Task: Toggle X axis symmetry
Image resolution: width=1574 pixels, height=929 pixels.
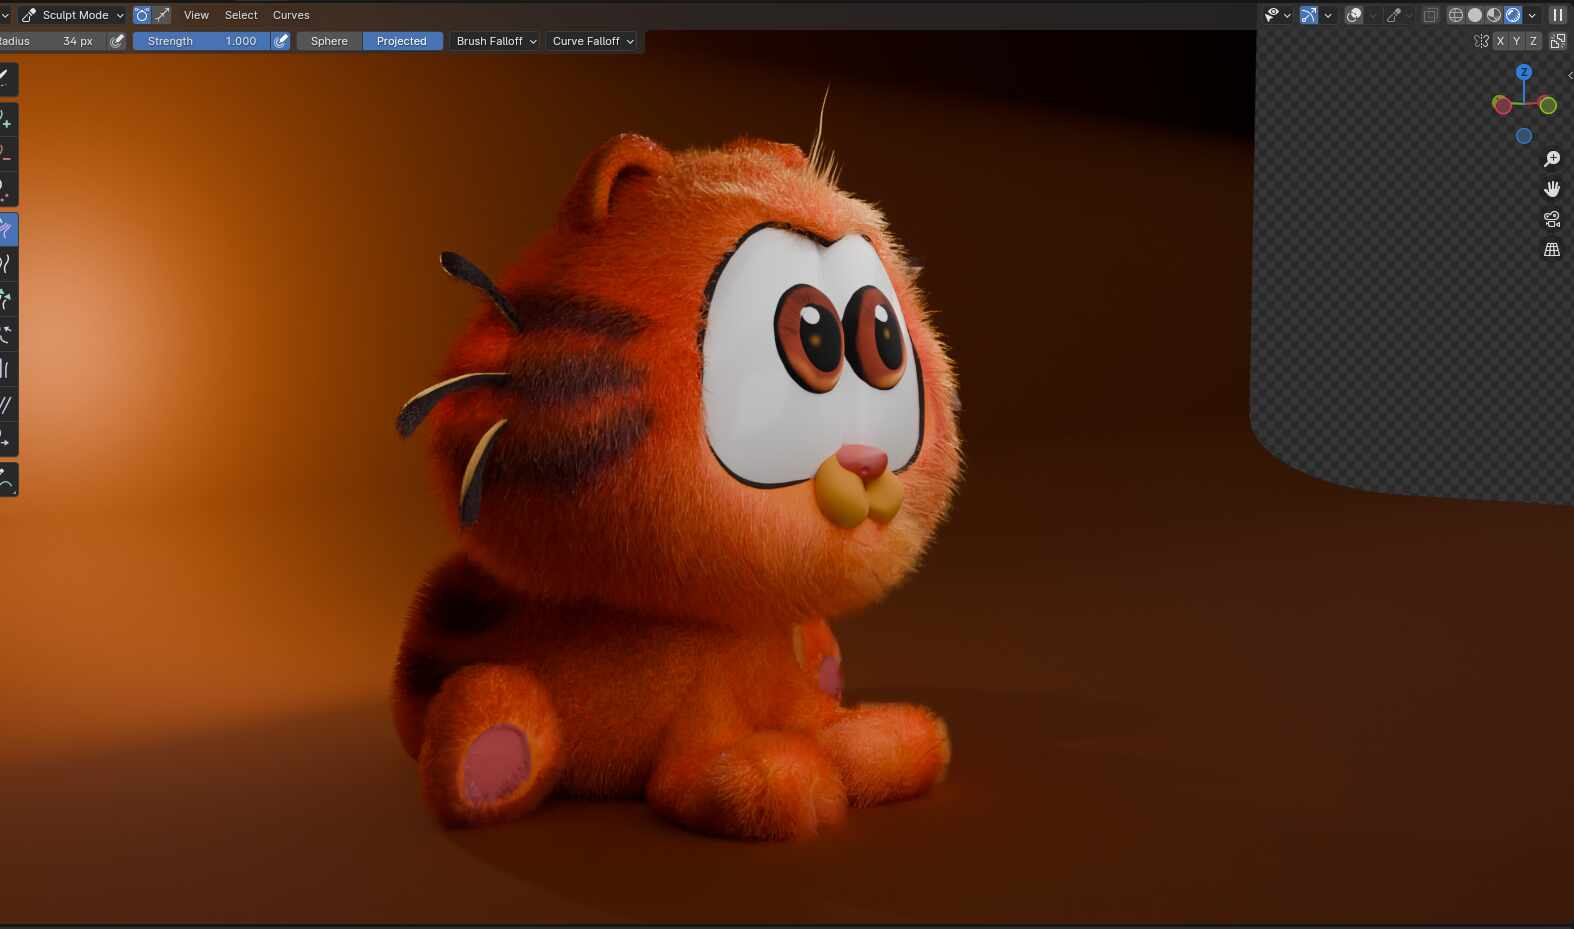Action: [x=1500, y=41]
